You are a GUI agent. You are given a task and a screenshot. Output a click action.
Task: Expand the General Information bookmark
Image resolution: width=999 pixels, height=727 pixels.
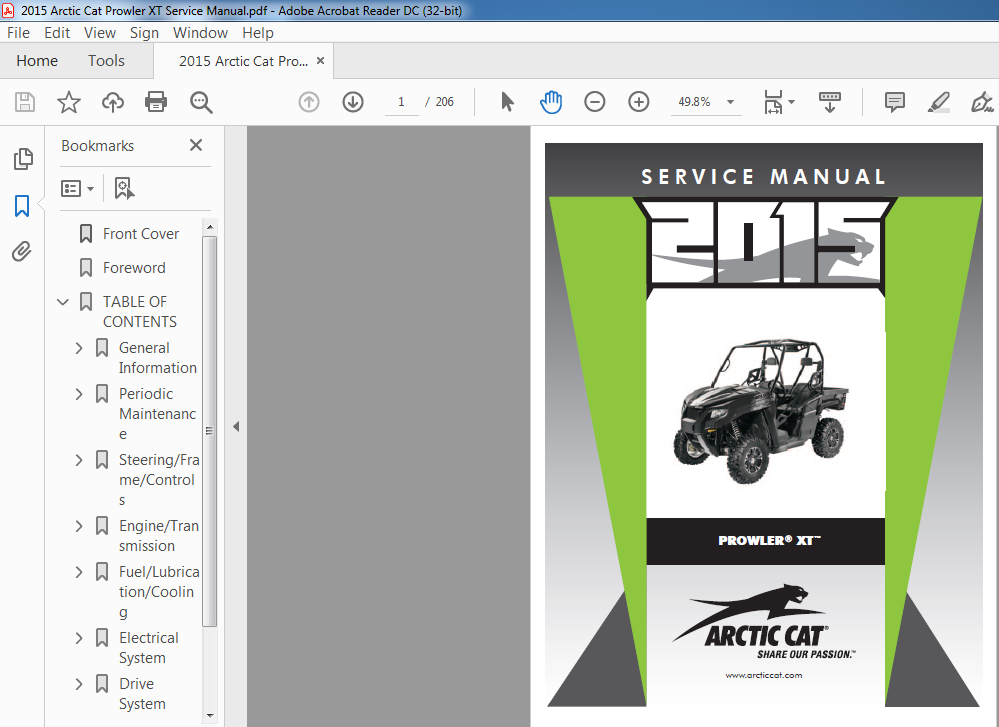point(79,348)
